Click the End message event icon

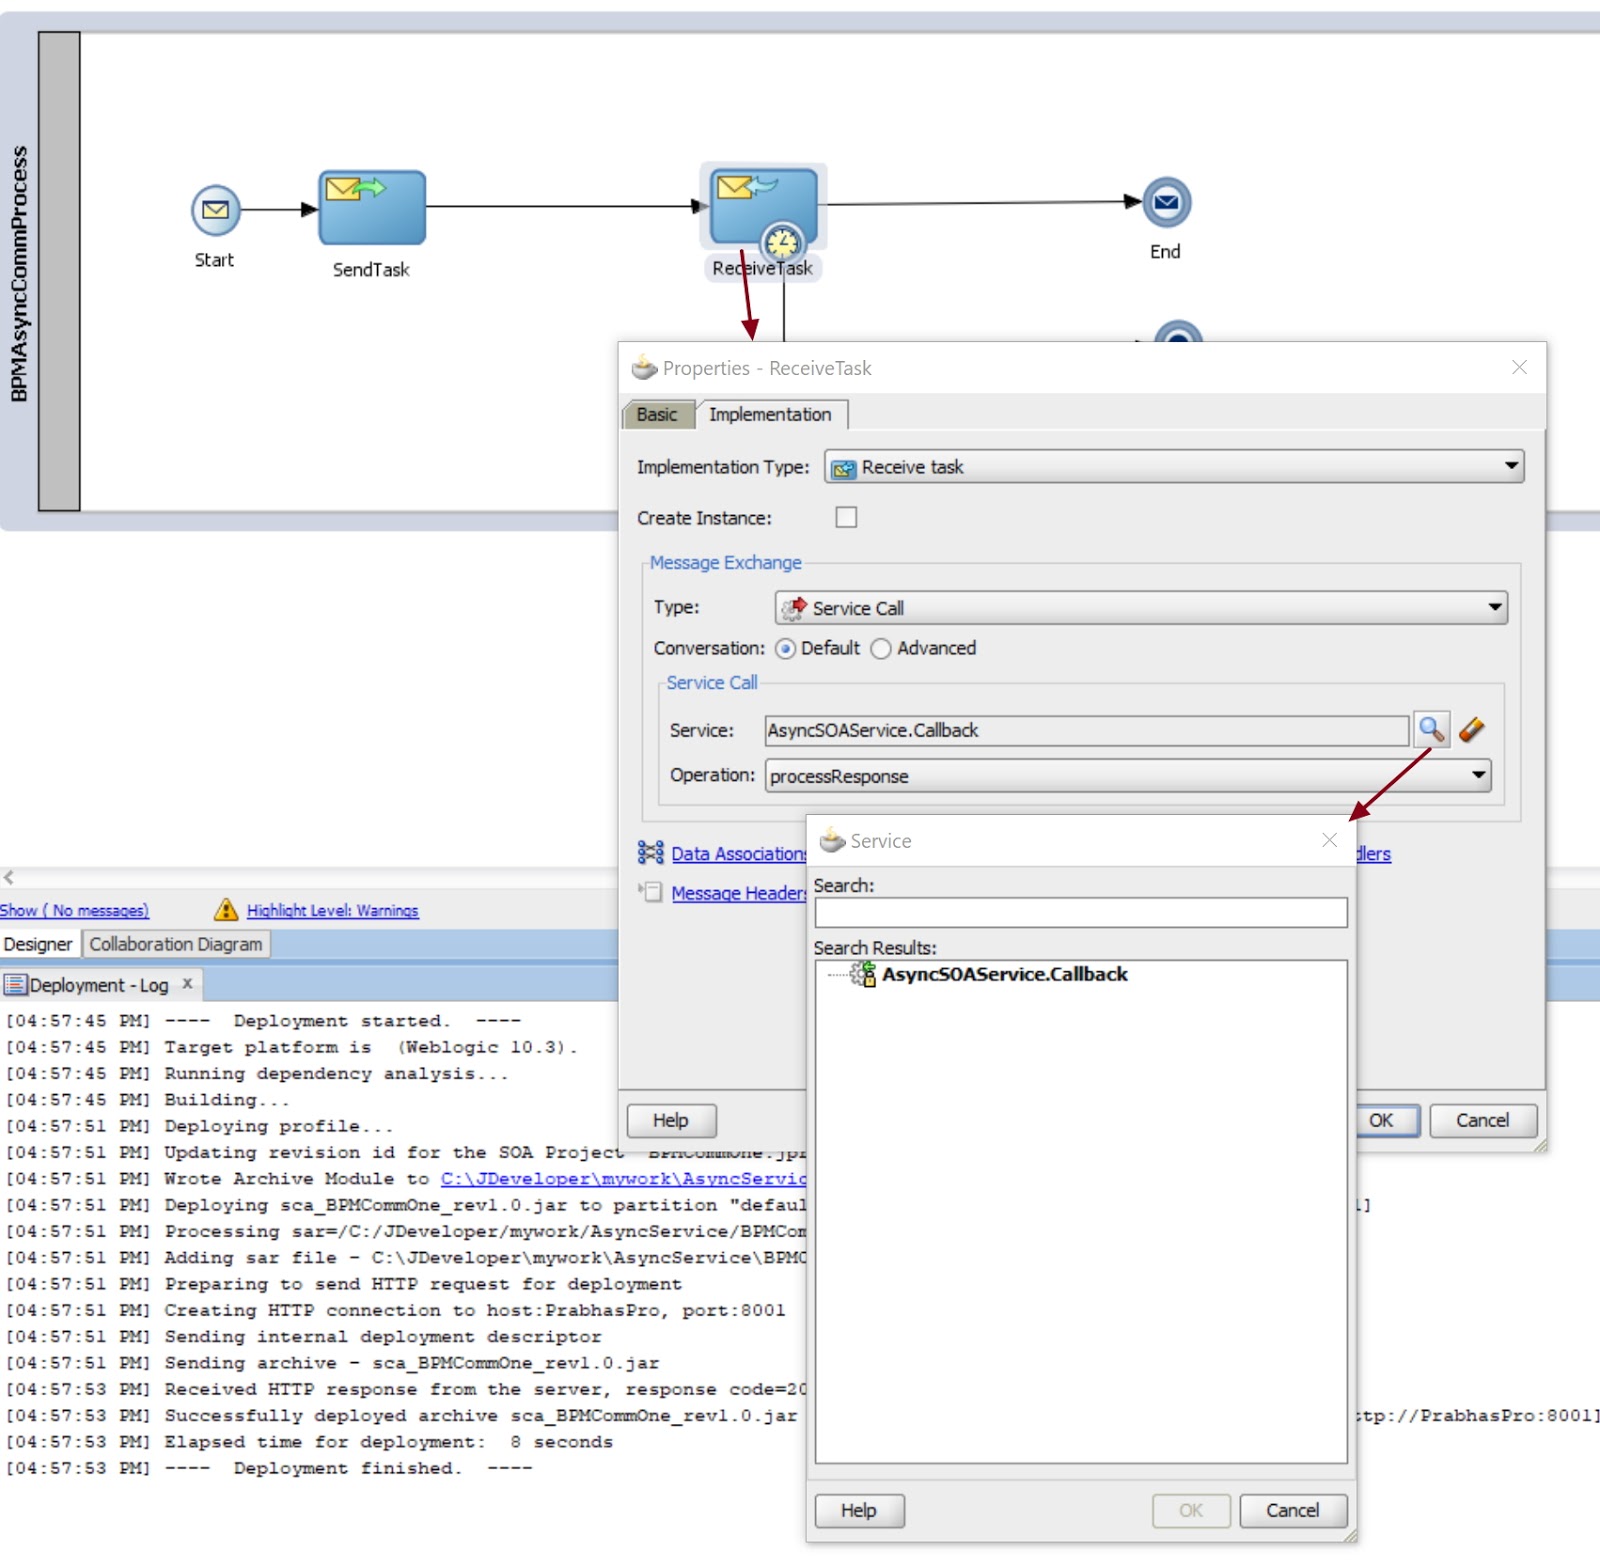[1166, 202]
